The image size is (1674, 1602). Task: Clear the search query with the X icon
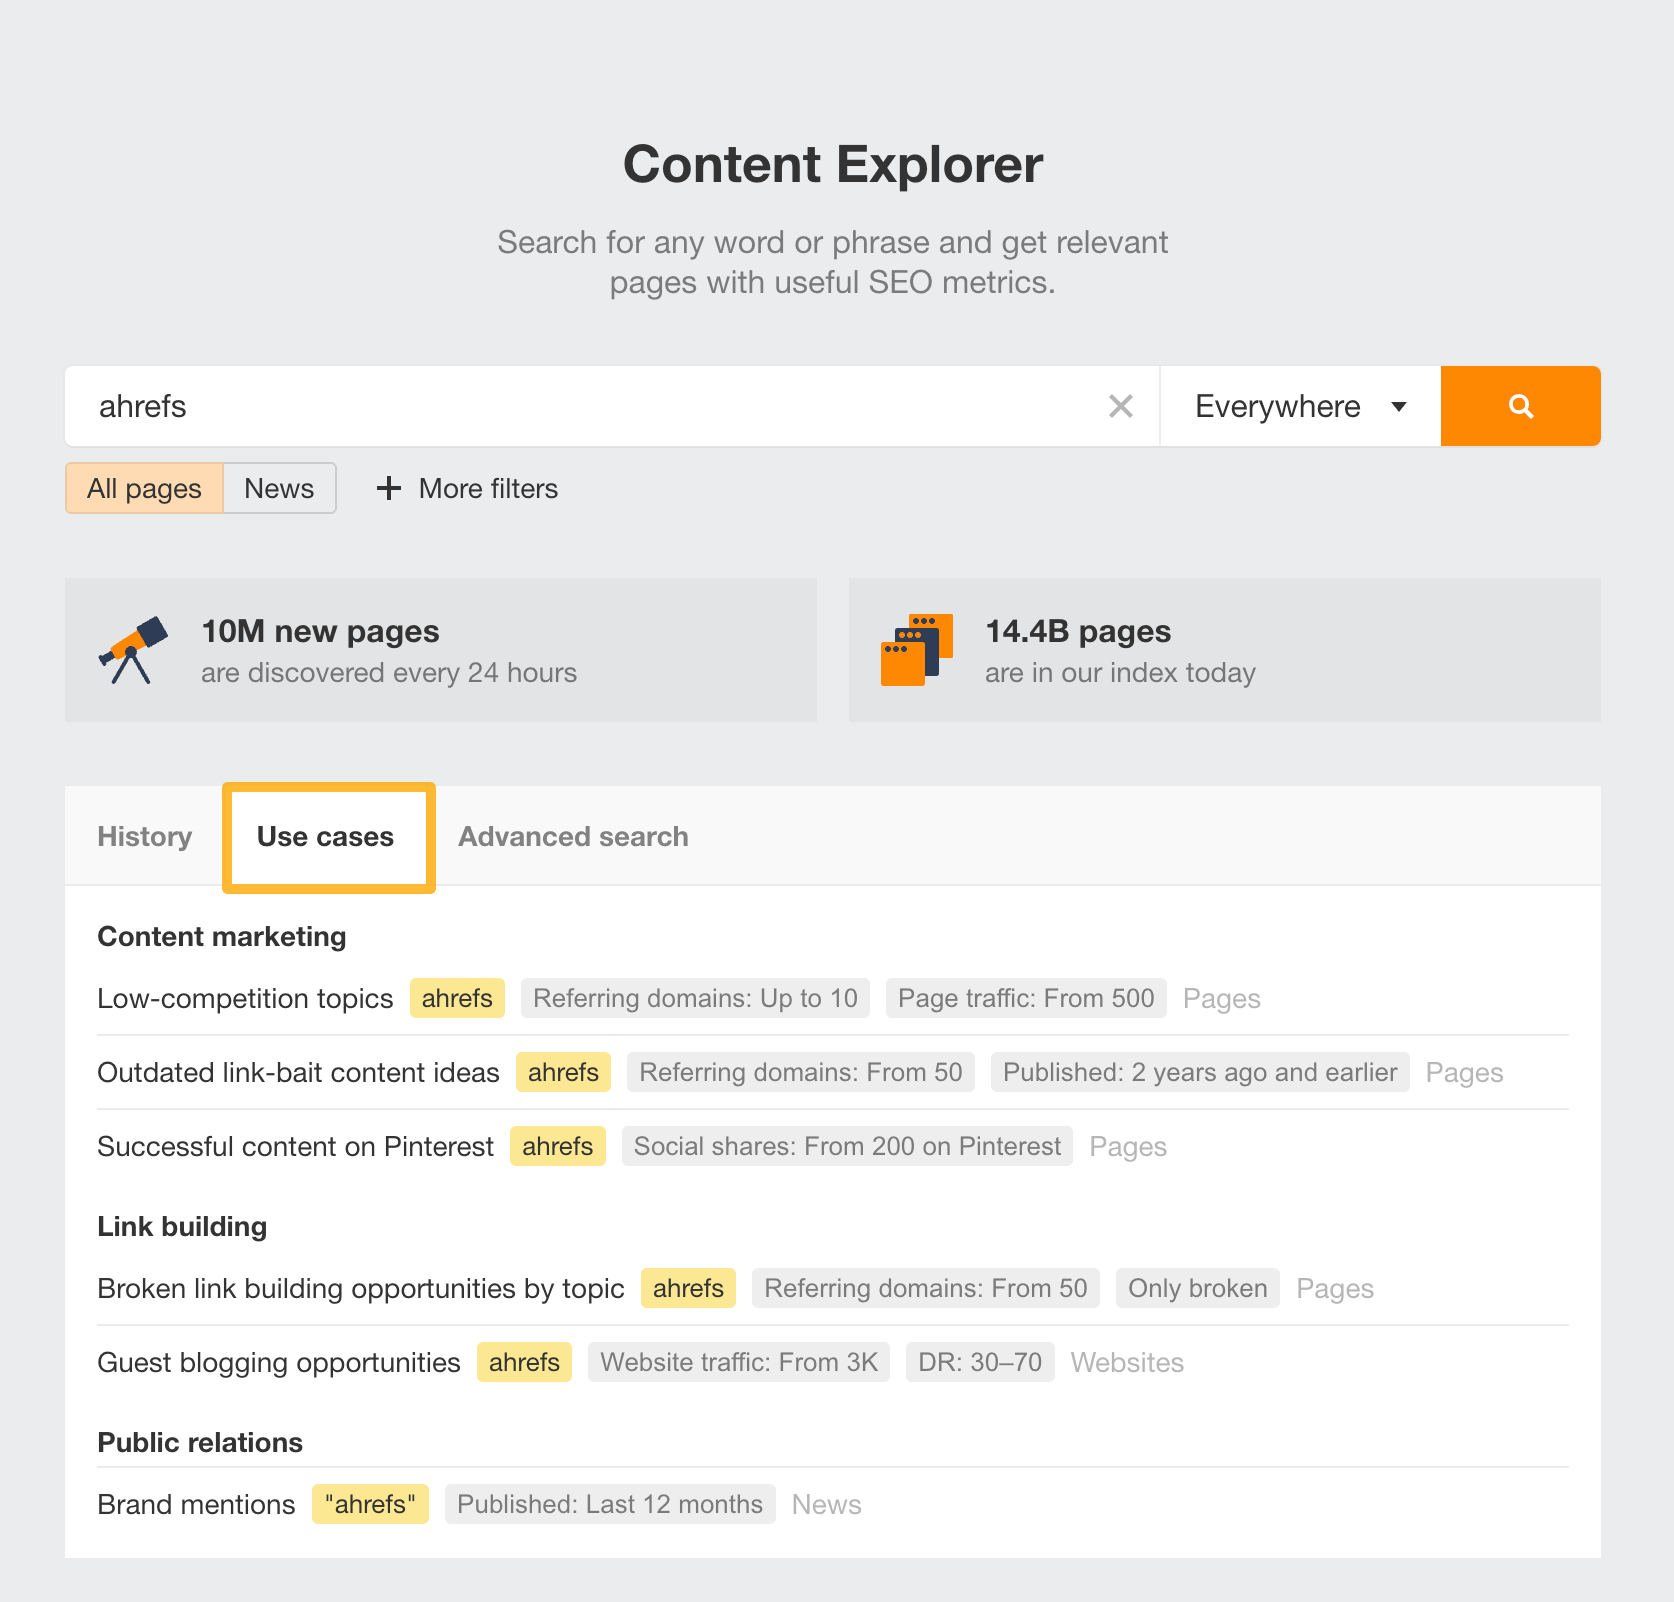coord(1121,406)
